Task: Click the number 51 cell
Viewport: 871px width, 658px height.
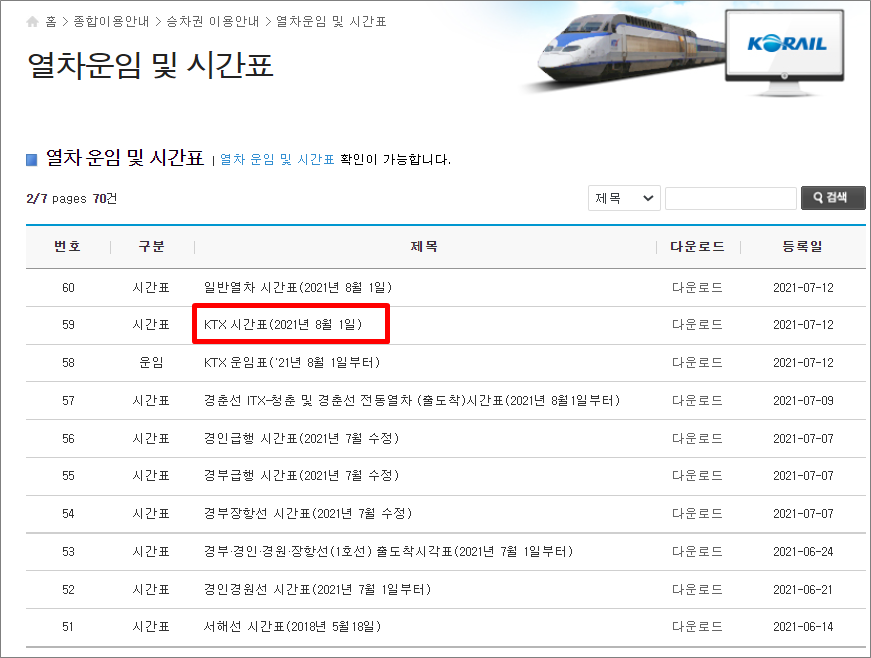Action: click(x=68, y=627)
